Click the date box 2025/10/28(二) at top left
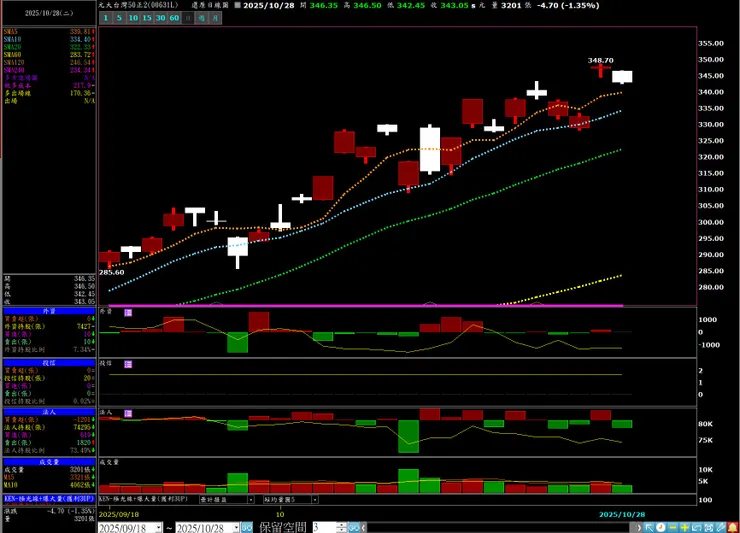 [49, 13]
